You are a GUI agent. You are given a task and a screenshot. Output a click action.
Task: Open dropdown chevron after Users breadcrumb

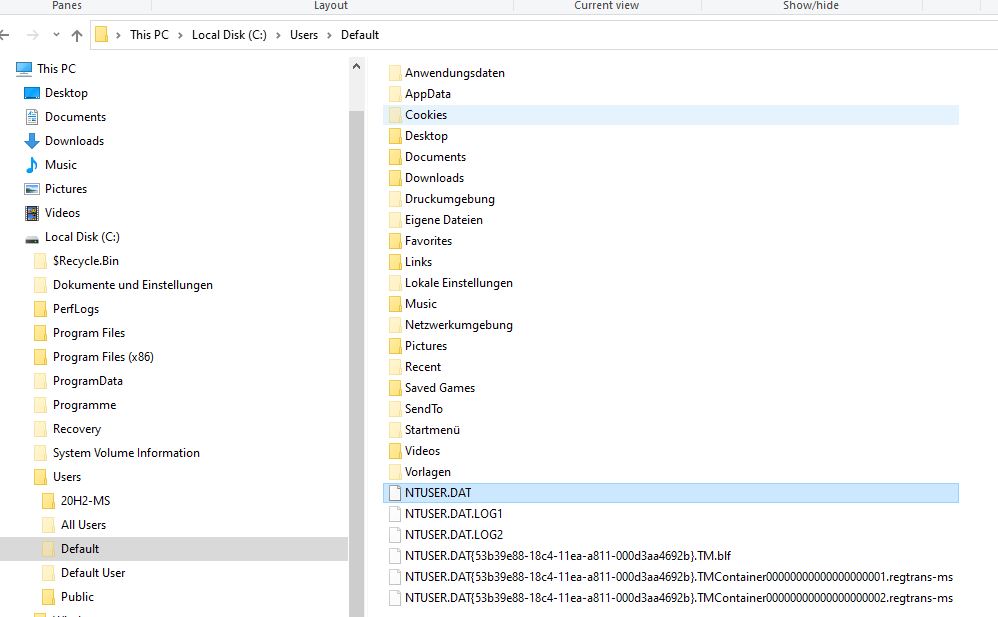[329, 35]
